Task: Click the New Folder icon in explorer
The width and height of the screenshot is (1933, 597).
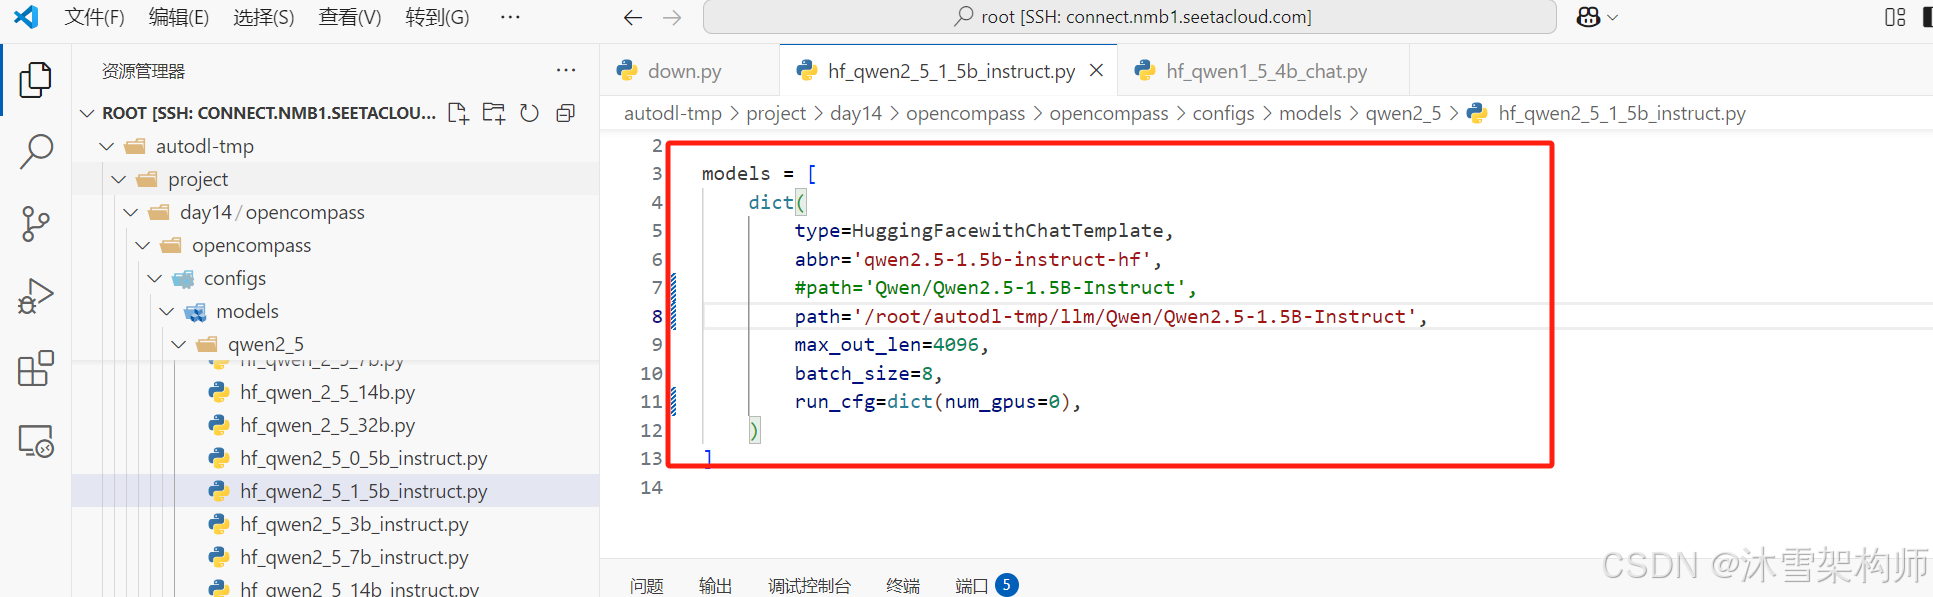Action: [494, 113]
